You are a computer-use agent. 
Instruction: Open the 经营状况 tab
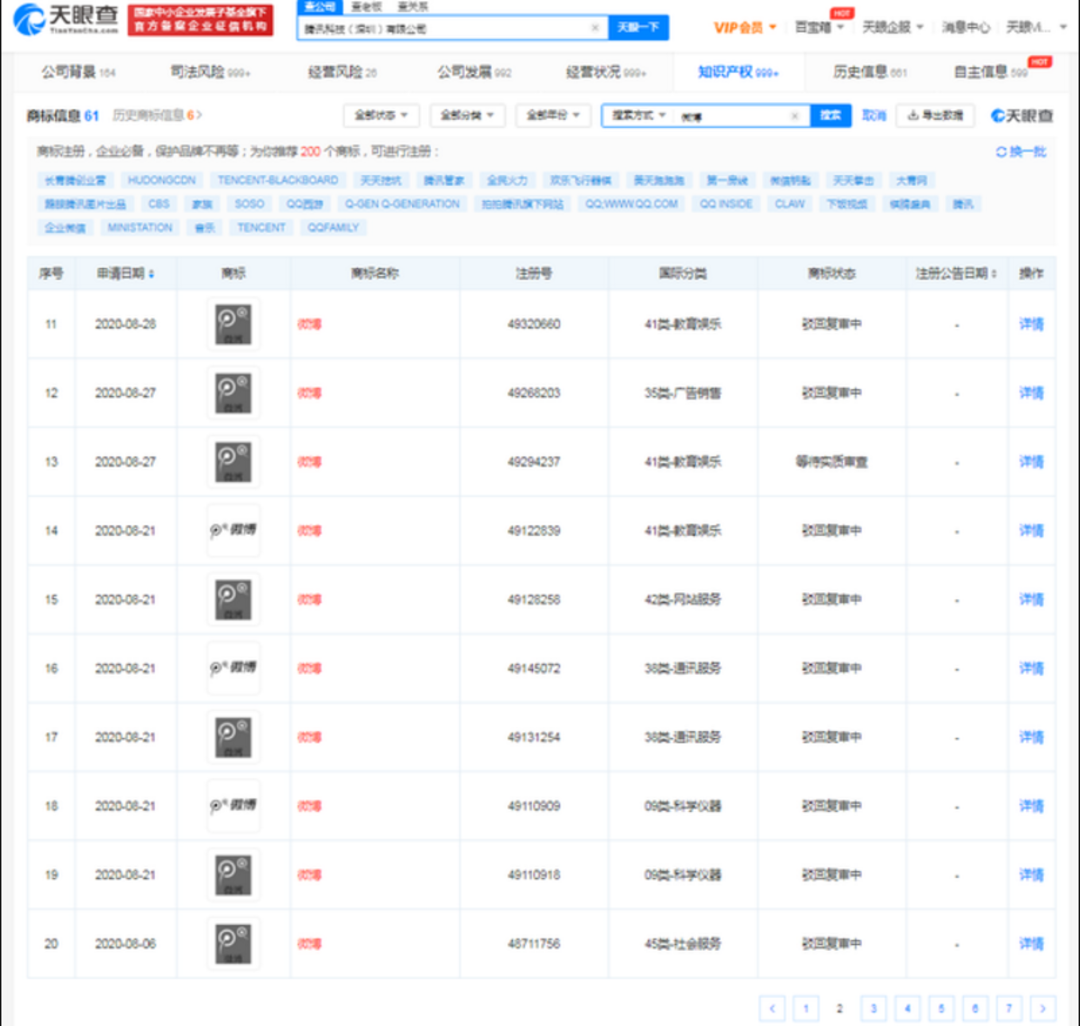tap(606, 72)
